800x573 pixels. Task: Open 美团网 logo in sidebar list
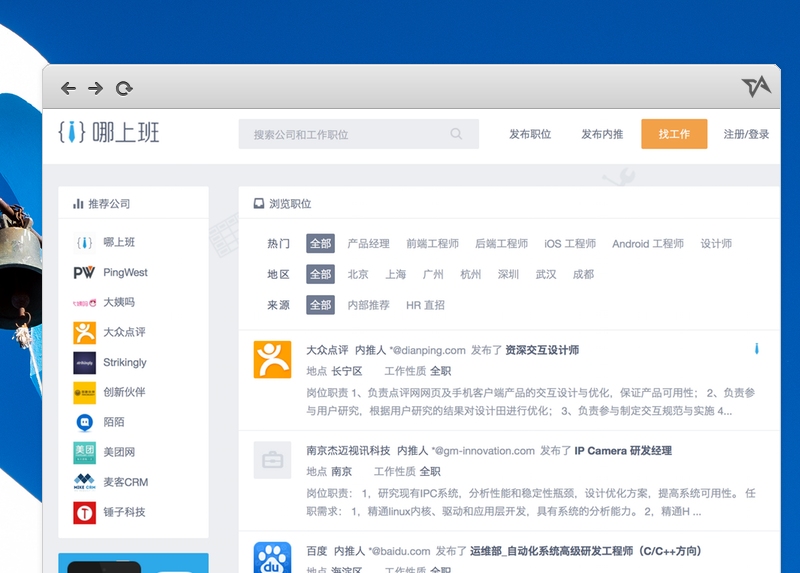pyautogui.click(x=84, y=453)
